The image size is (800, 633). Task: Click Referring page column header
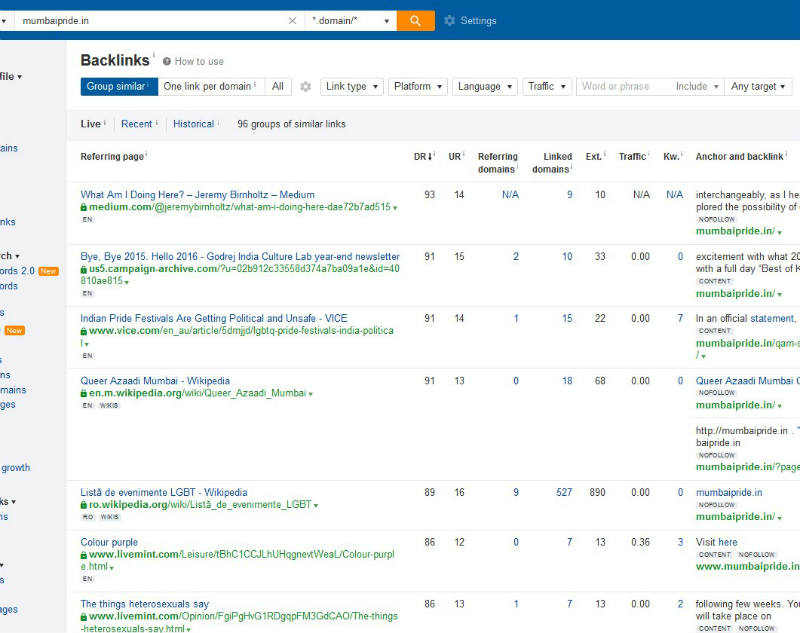(112, 157)
